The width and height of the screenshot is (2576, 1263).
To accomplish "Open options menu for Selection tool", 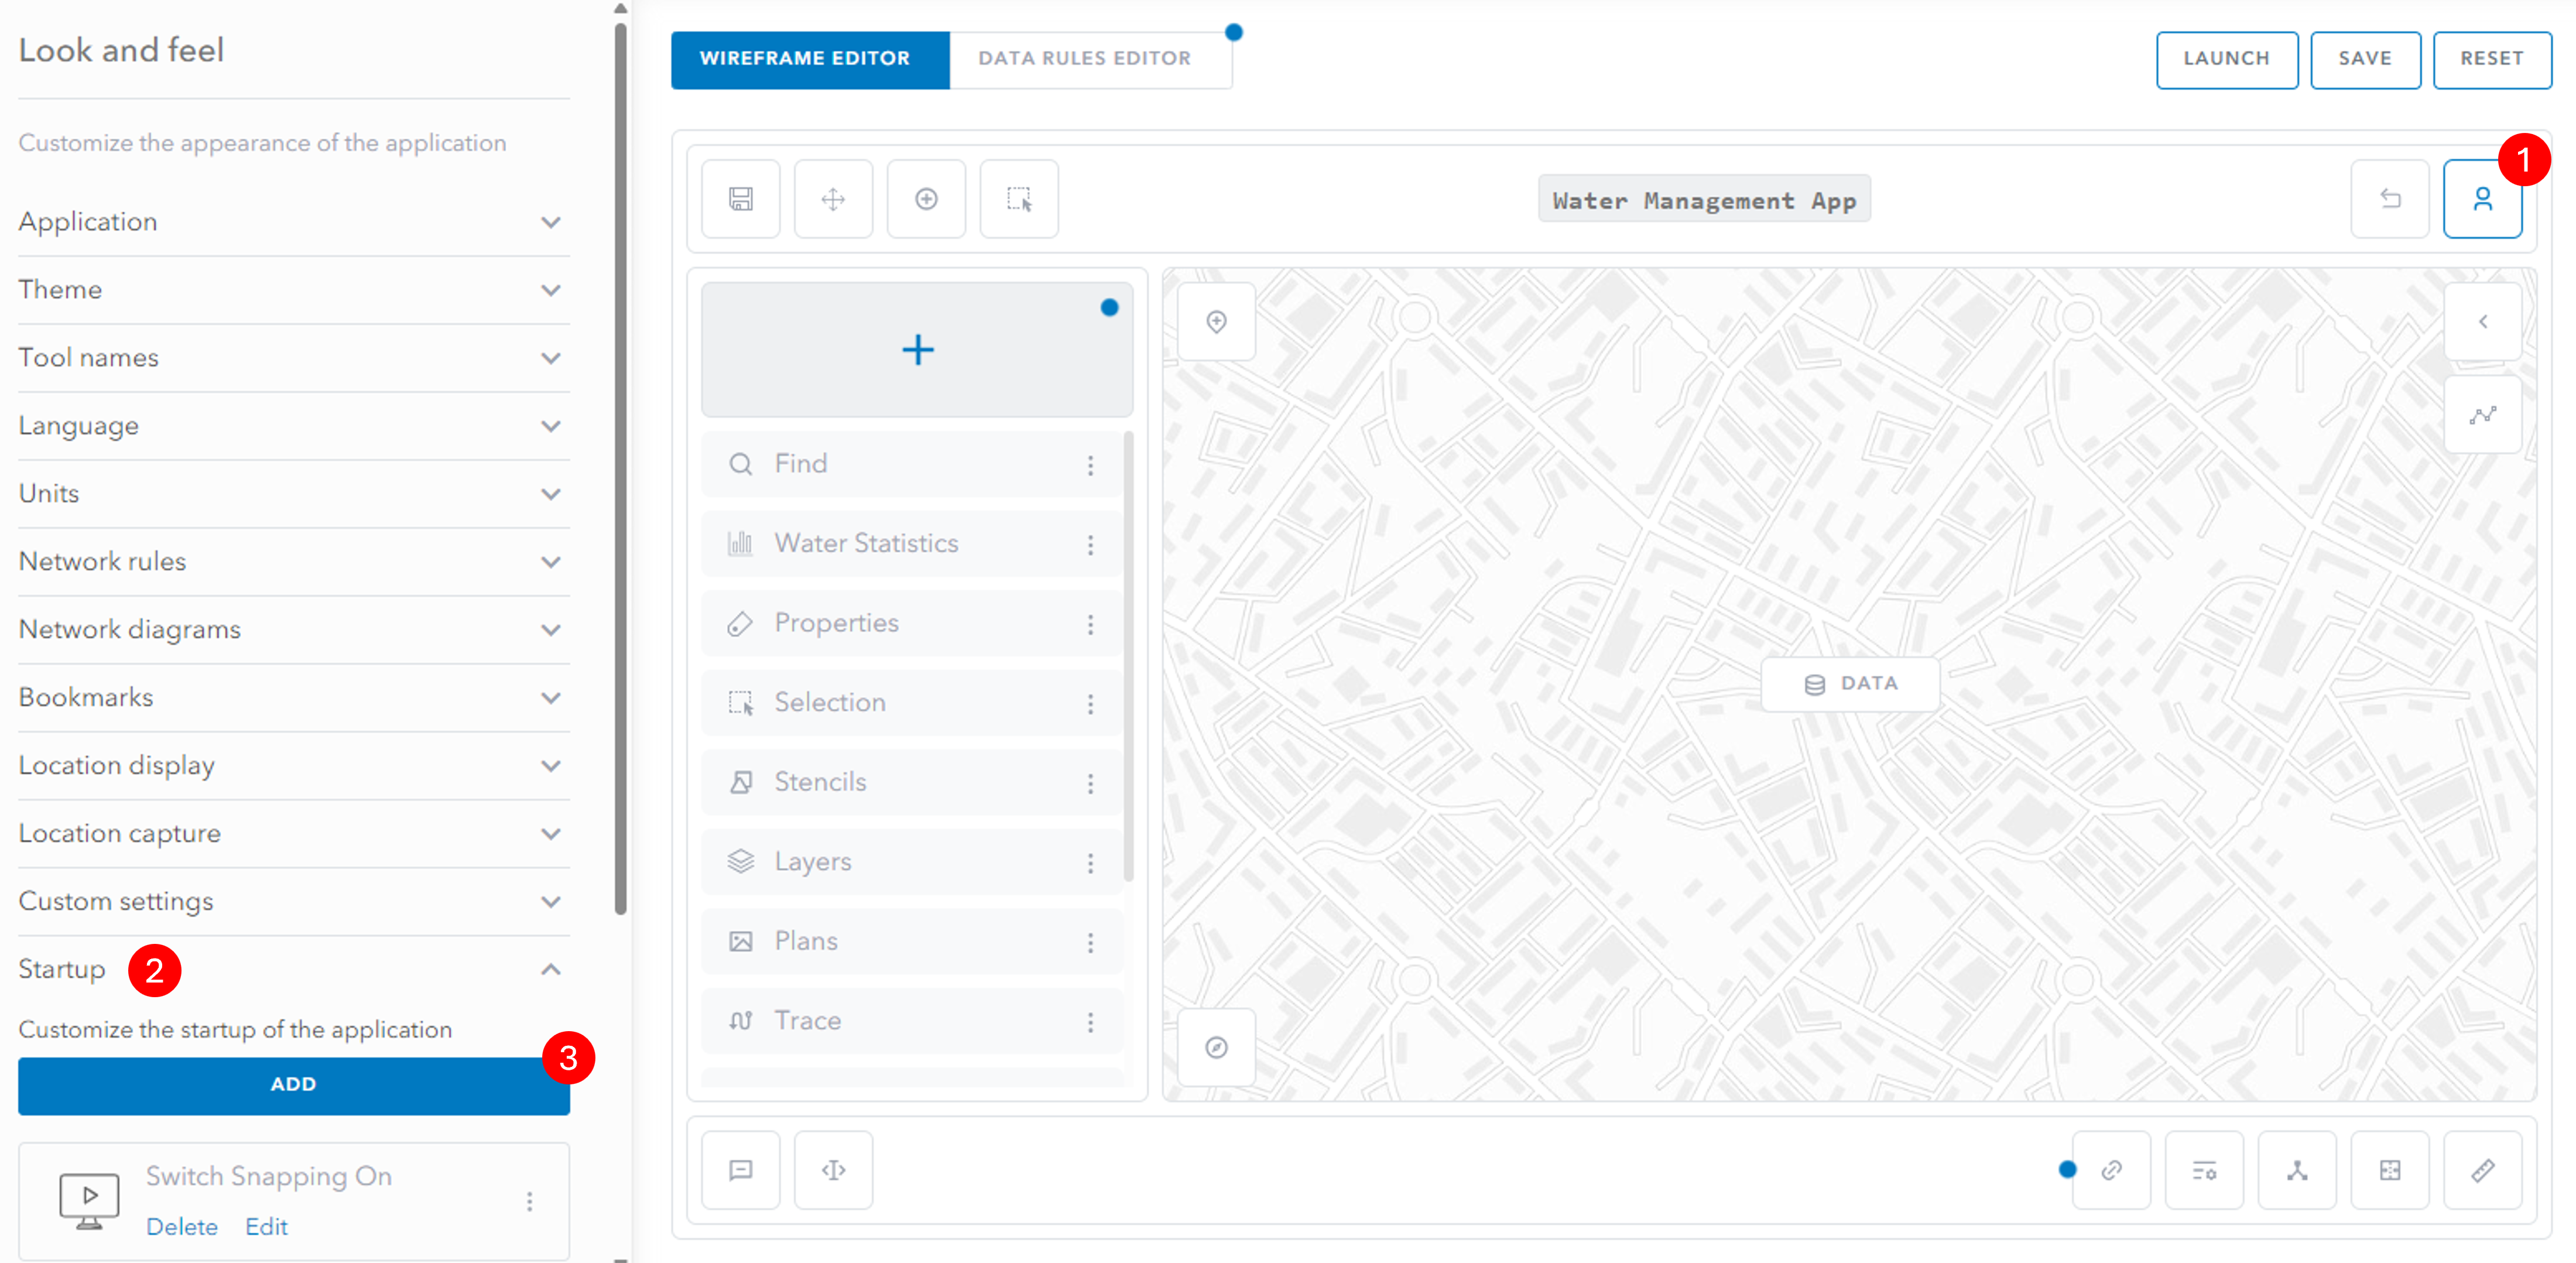I will (1090, 704).
